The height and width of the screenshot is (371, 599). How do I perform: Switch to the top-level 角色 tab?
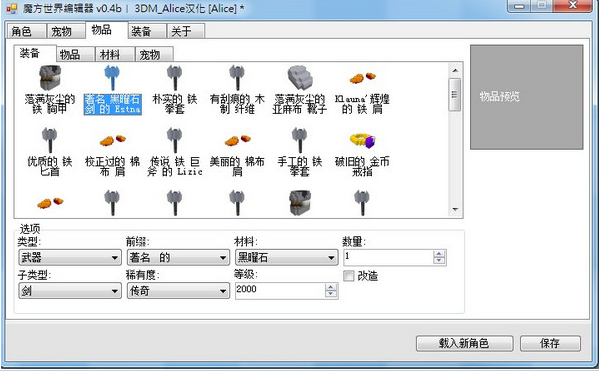pyautogui.click(x=26, y=31)
